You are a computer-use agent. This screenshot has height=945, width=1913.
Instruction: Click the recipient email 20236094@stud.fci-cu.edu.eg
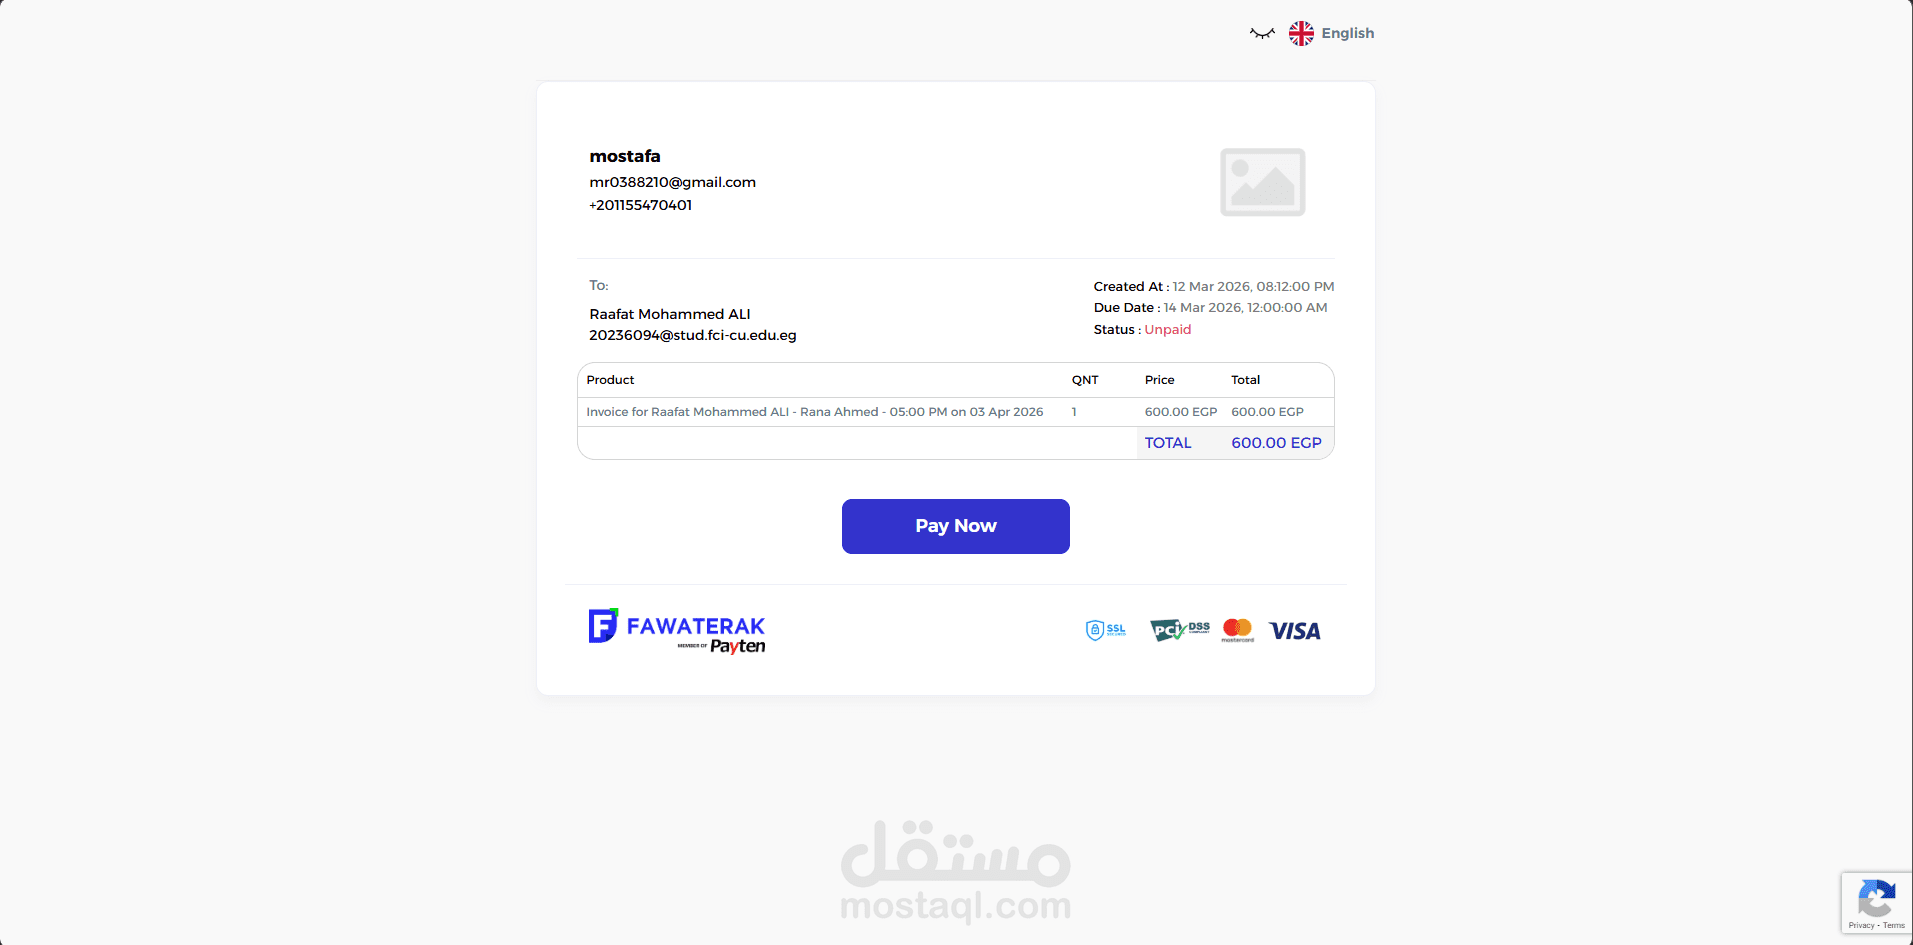[x=693, y=335]
